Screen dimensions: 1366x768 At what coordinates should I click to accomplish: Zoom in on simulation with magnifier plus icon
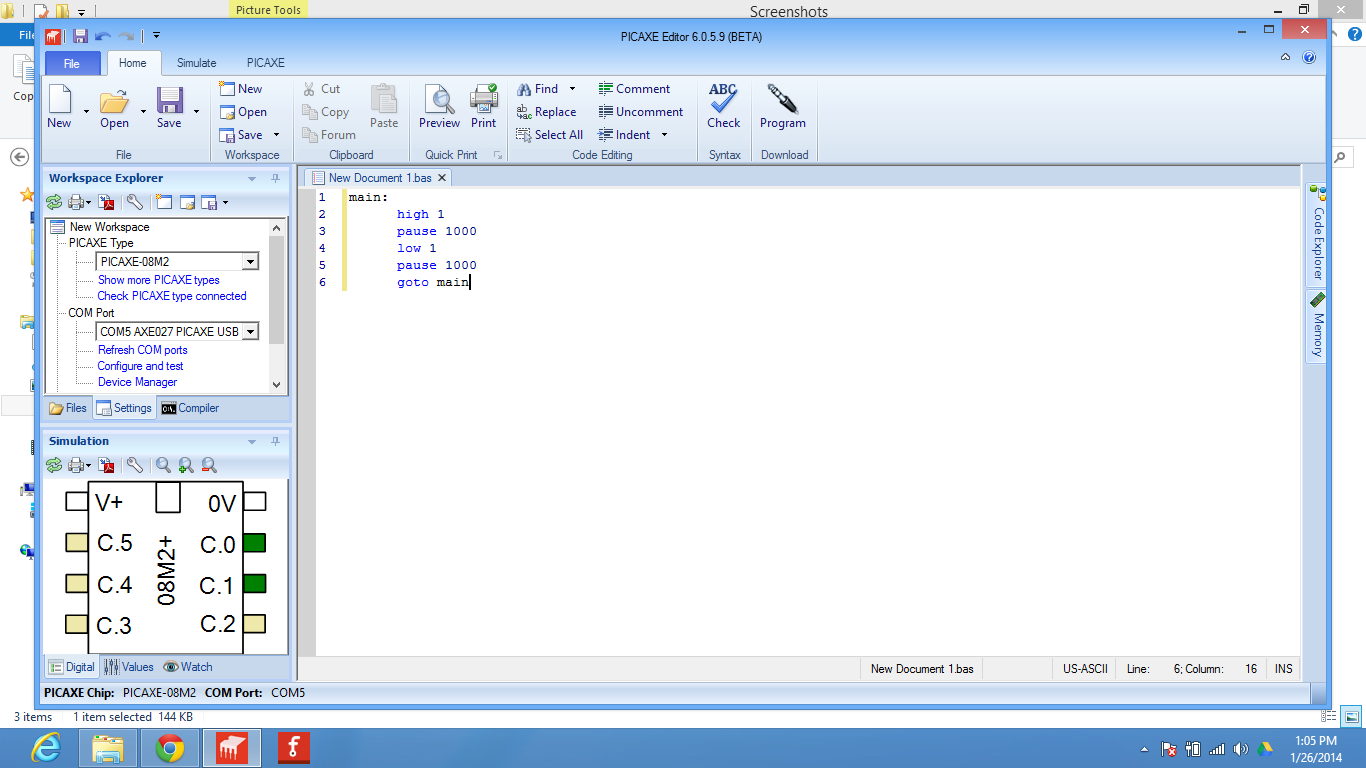pos(186,465)
